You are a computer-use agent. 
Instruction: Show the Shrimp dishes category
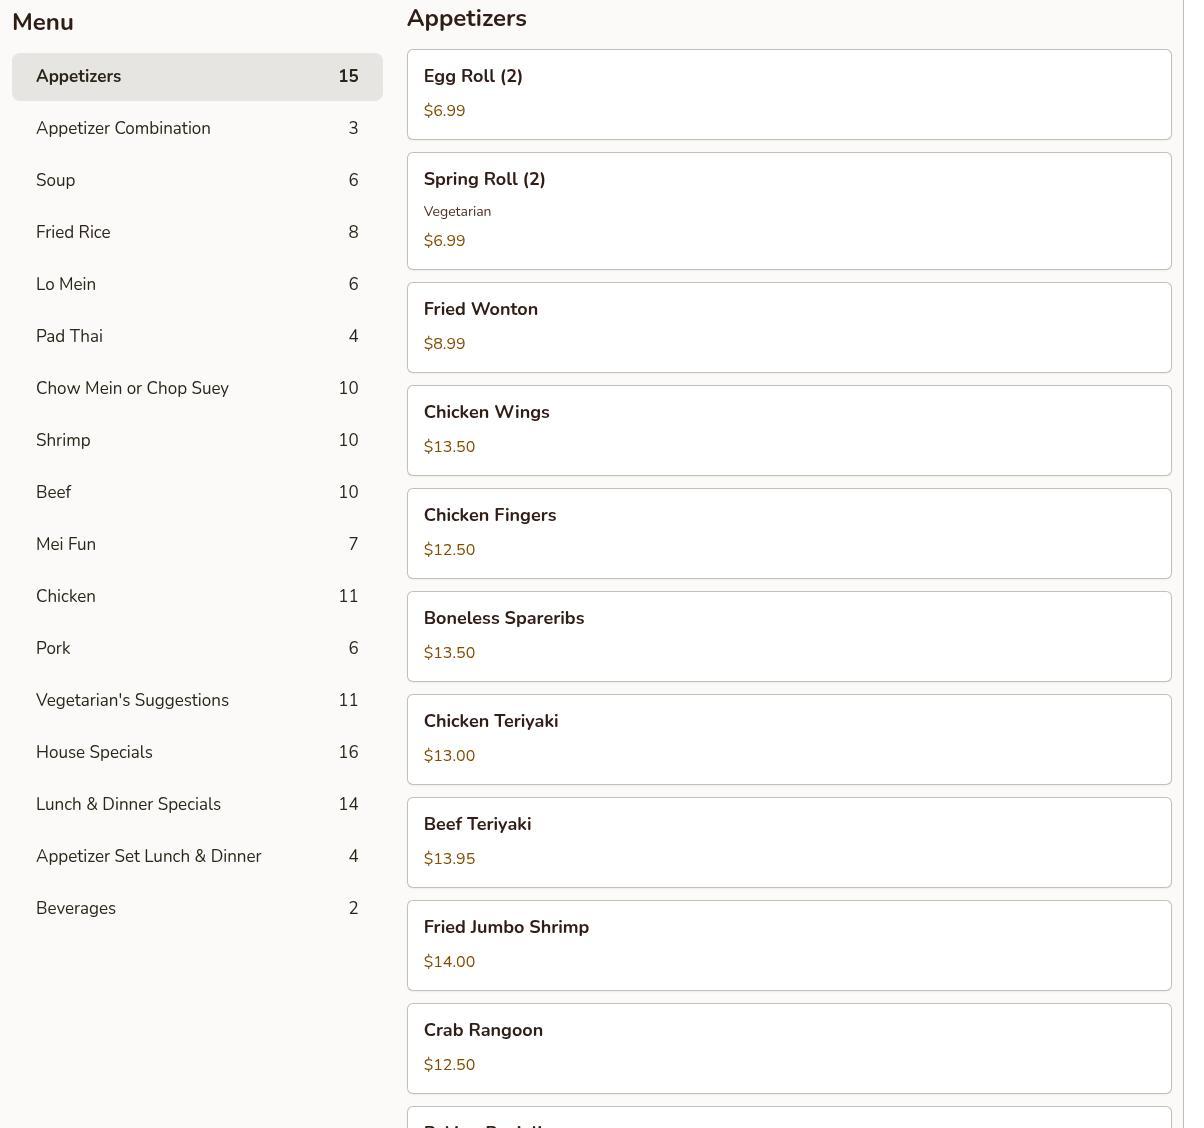[197, 440]
